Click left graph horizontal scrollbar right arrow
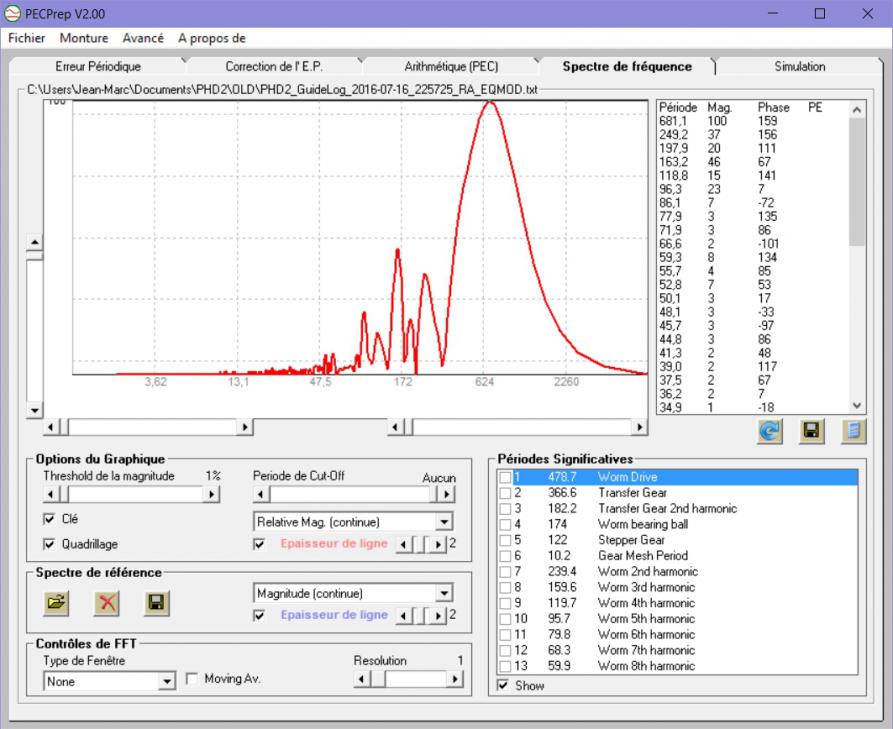The height and width of the screenshot is (729, 893). (245, 427)
